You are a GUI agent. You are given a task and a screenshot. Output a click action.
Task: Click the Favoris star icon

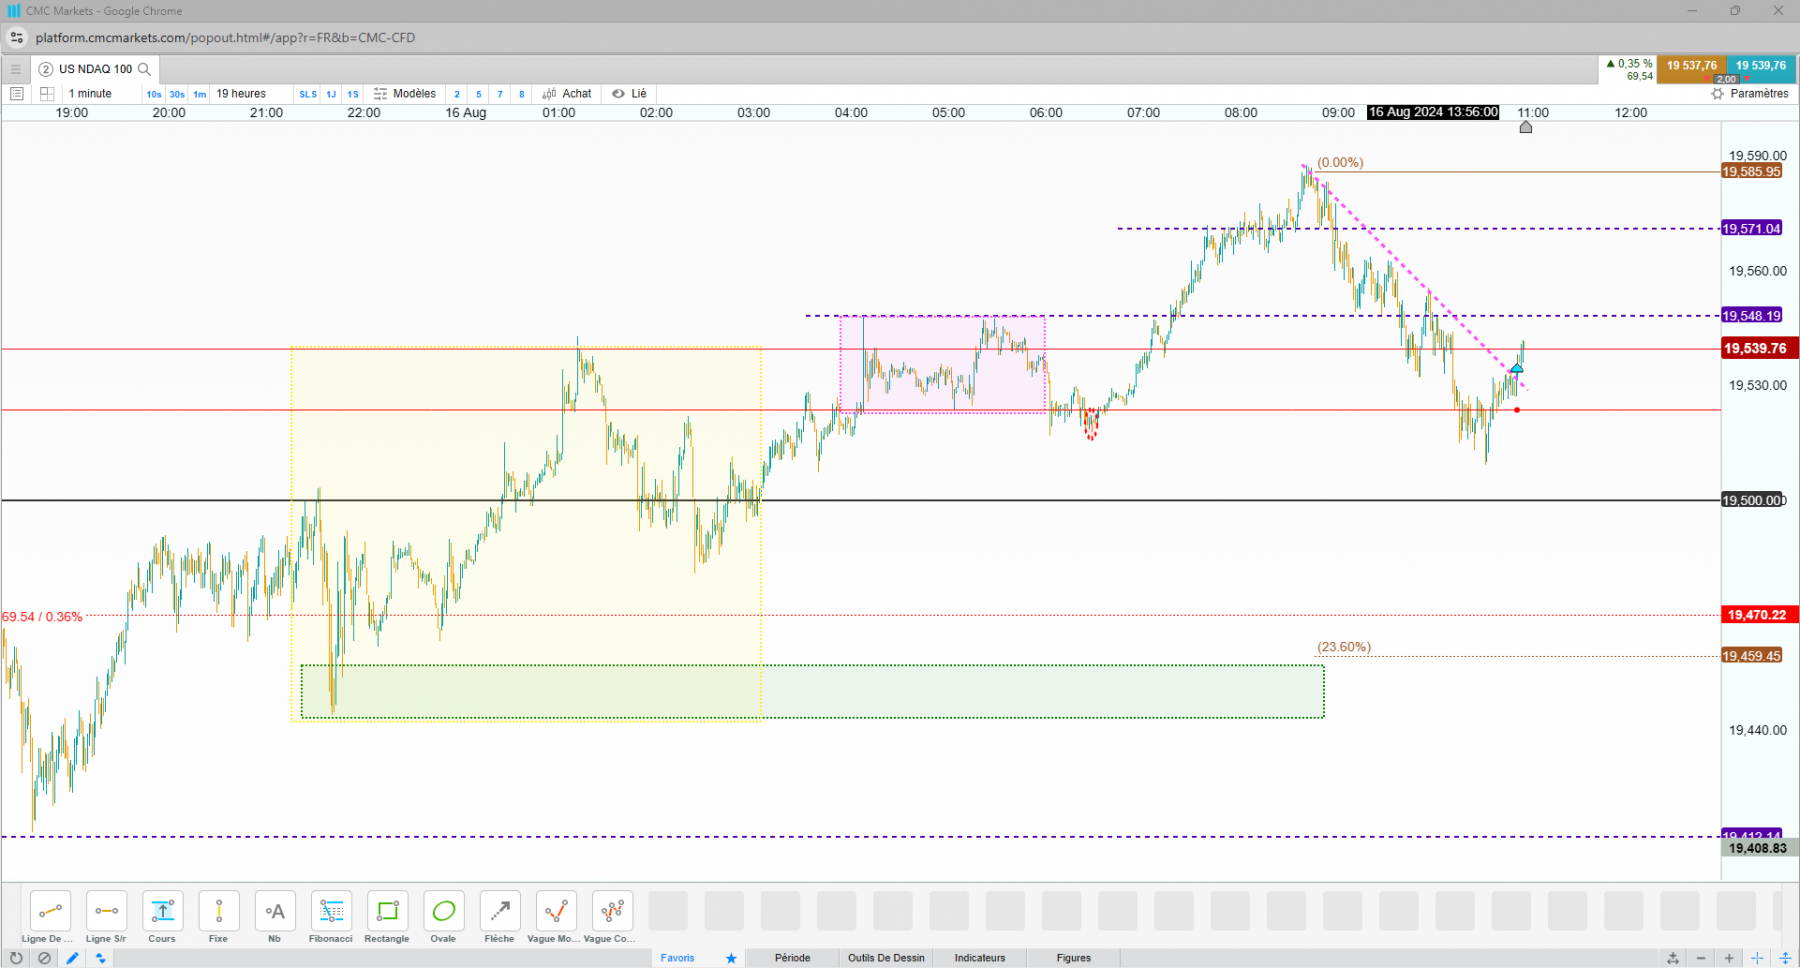731,958
